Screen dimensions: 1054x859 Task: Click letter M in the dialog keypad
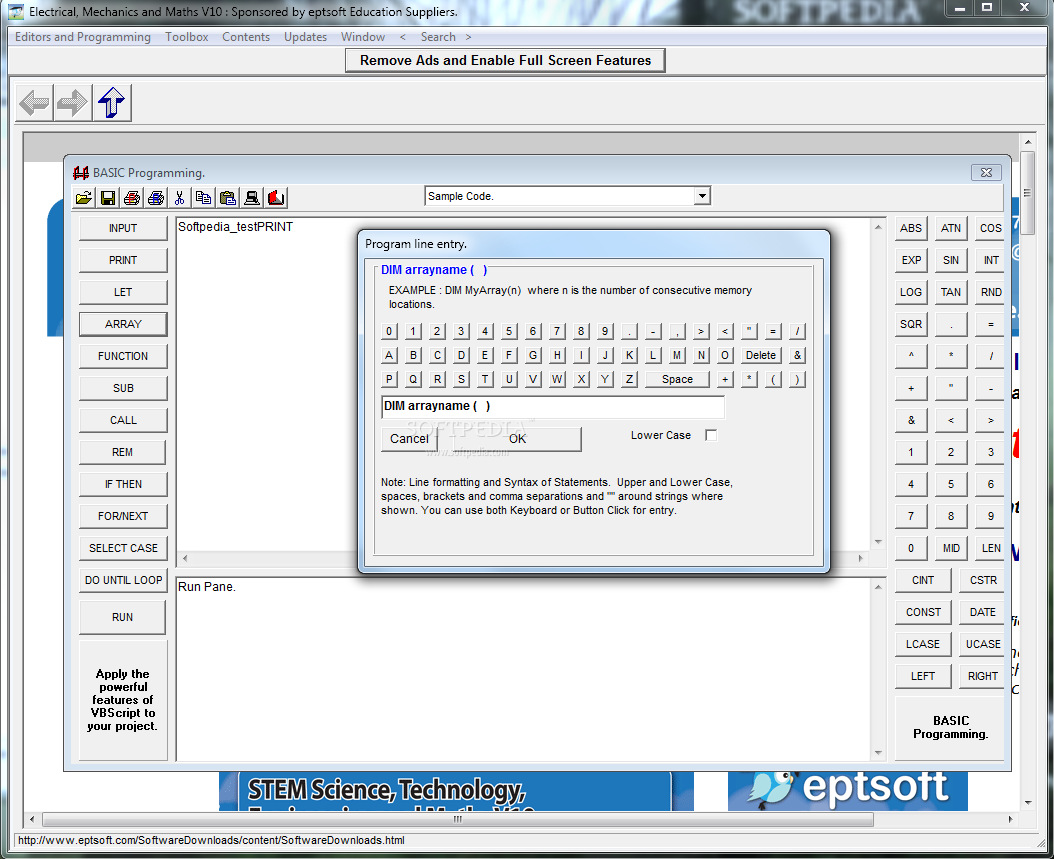(x=677, y=355)
